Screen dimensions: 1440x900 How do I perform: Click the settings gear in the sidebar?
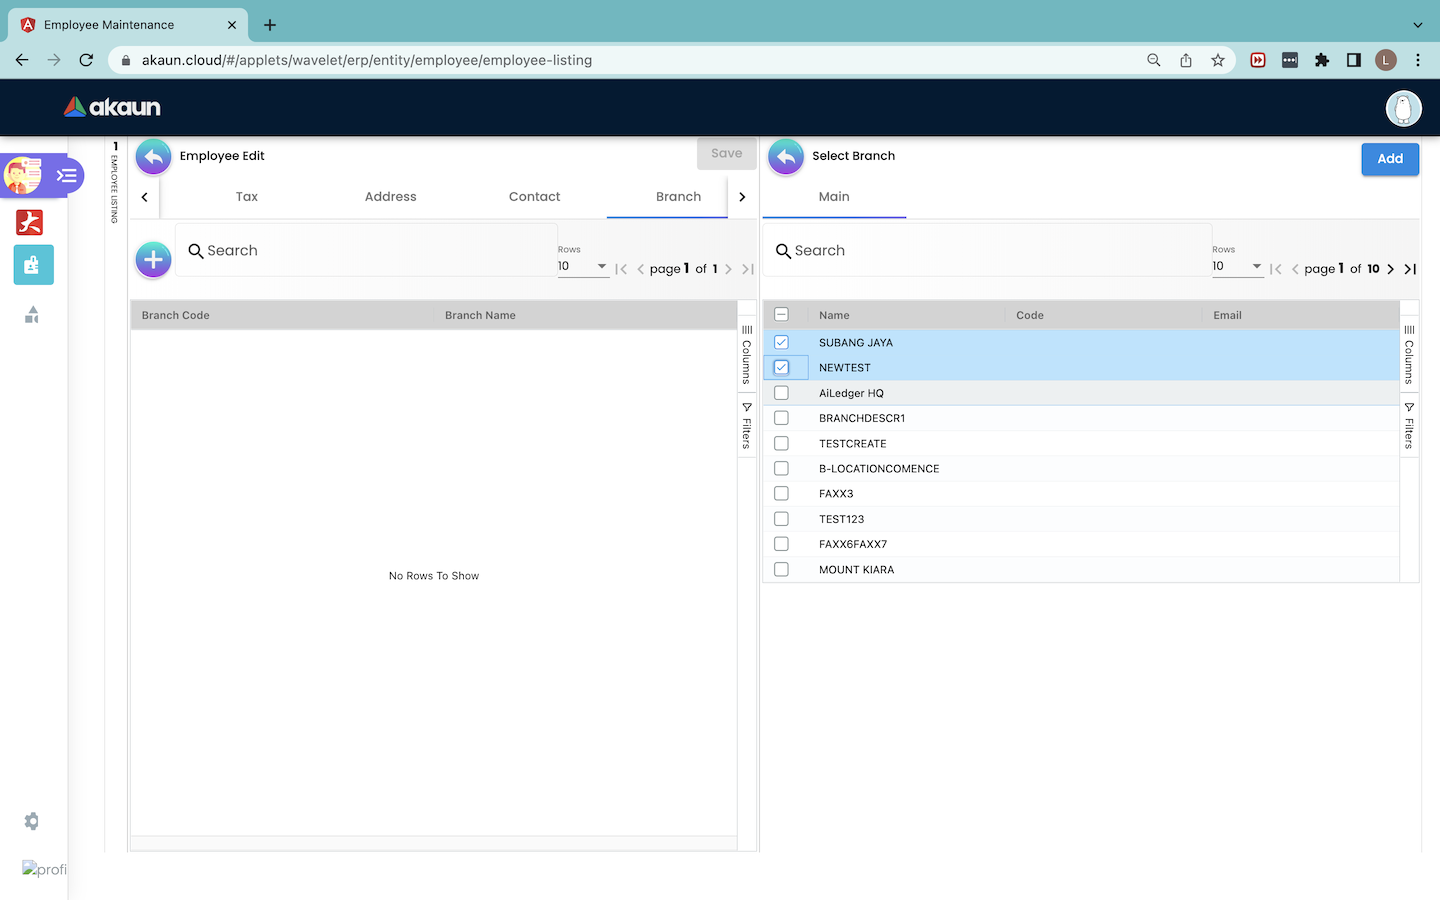coord(32,821)
